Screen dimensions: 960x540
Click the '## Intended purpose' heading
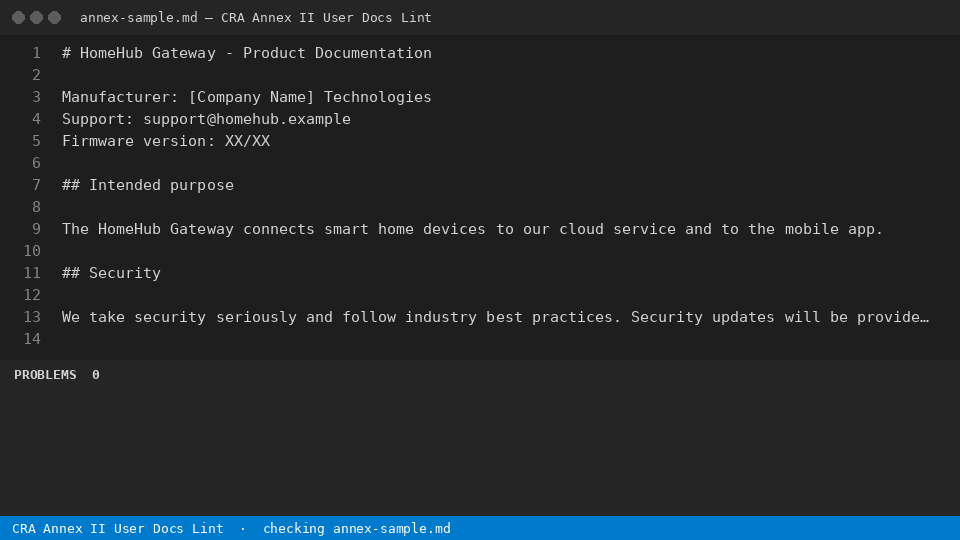(148, 186)
